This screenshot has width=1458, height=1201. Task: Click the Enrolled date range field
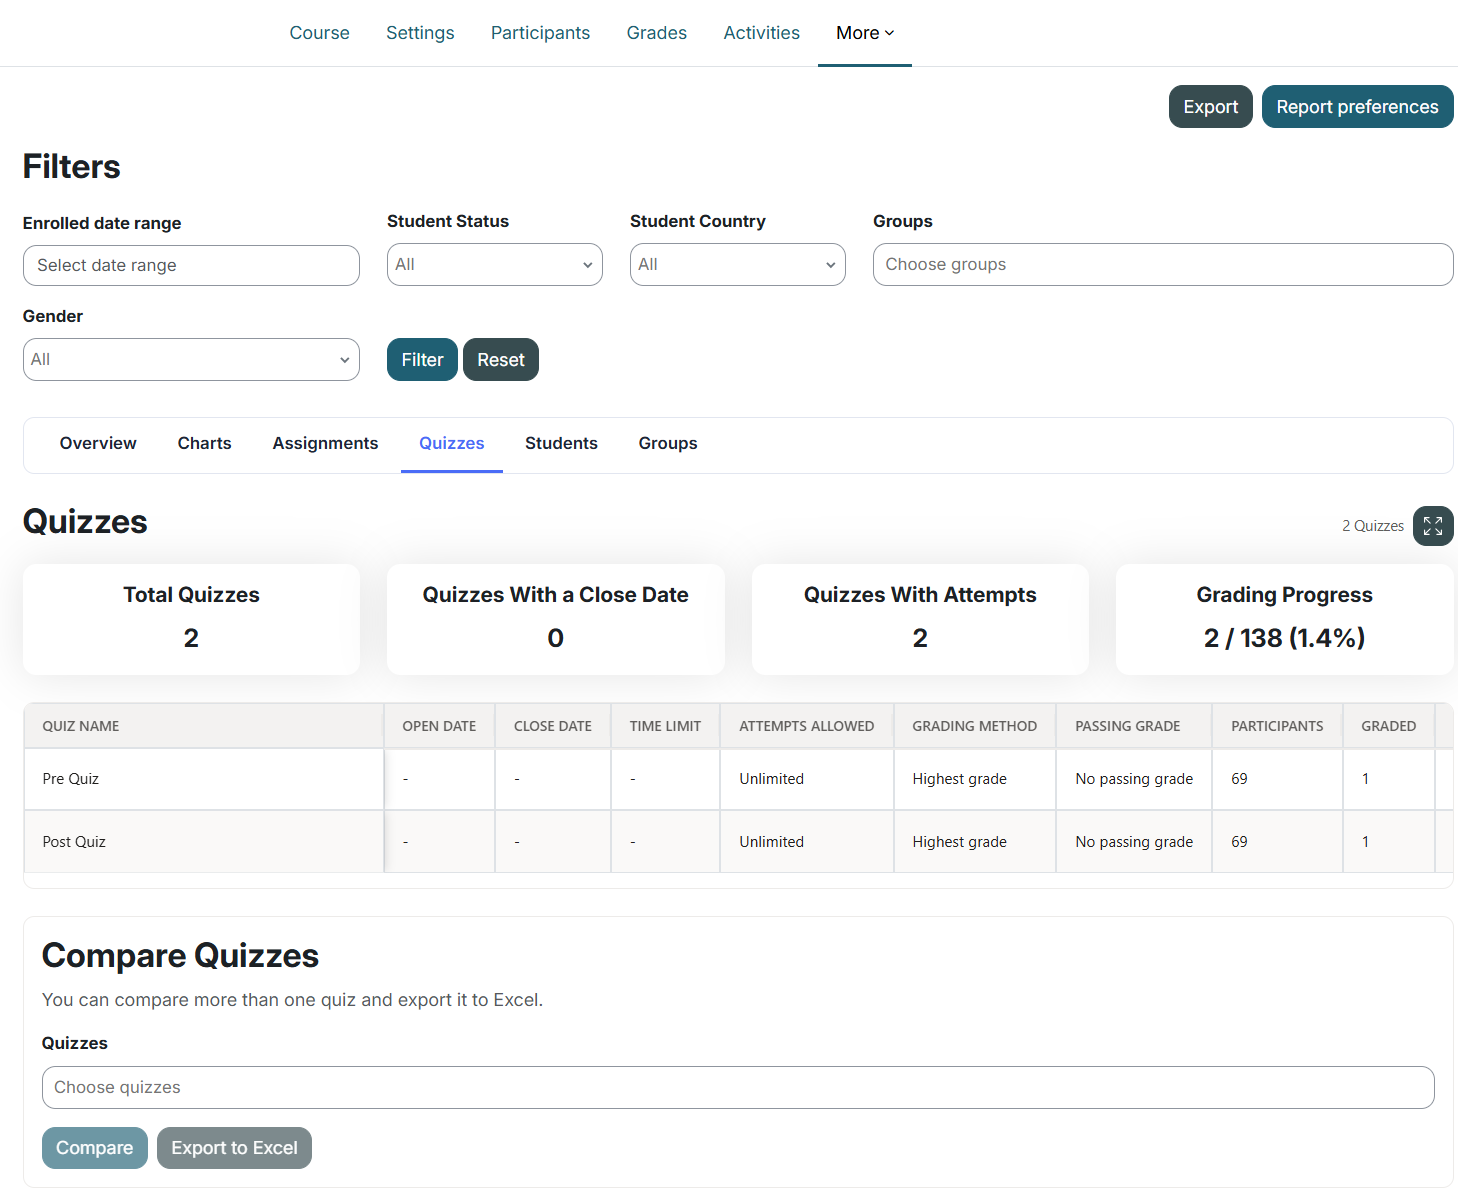[191, 266]
